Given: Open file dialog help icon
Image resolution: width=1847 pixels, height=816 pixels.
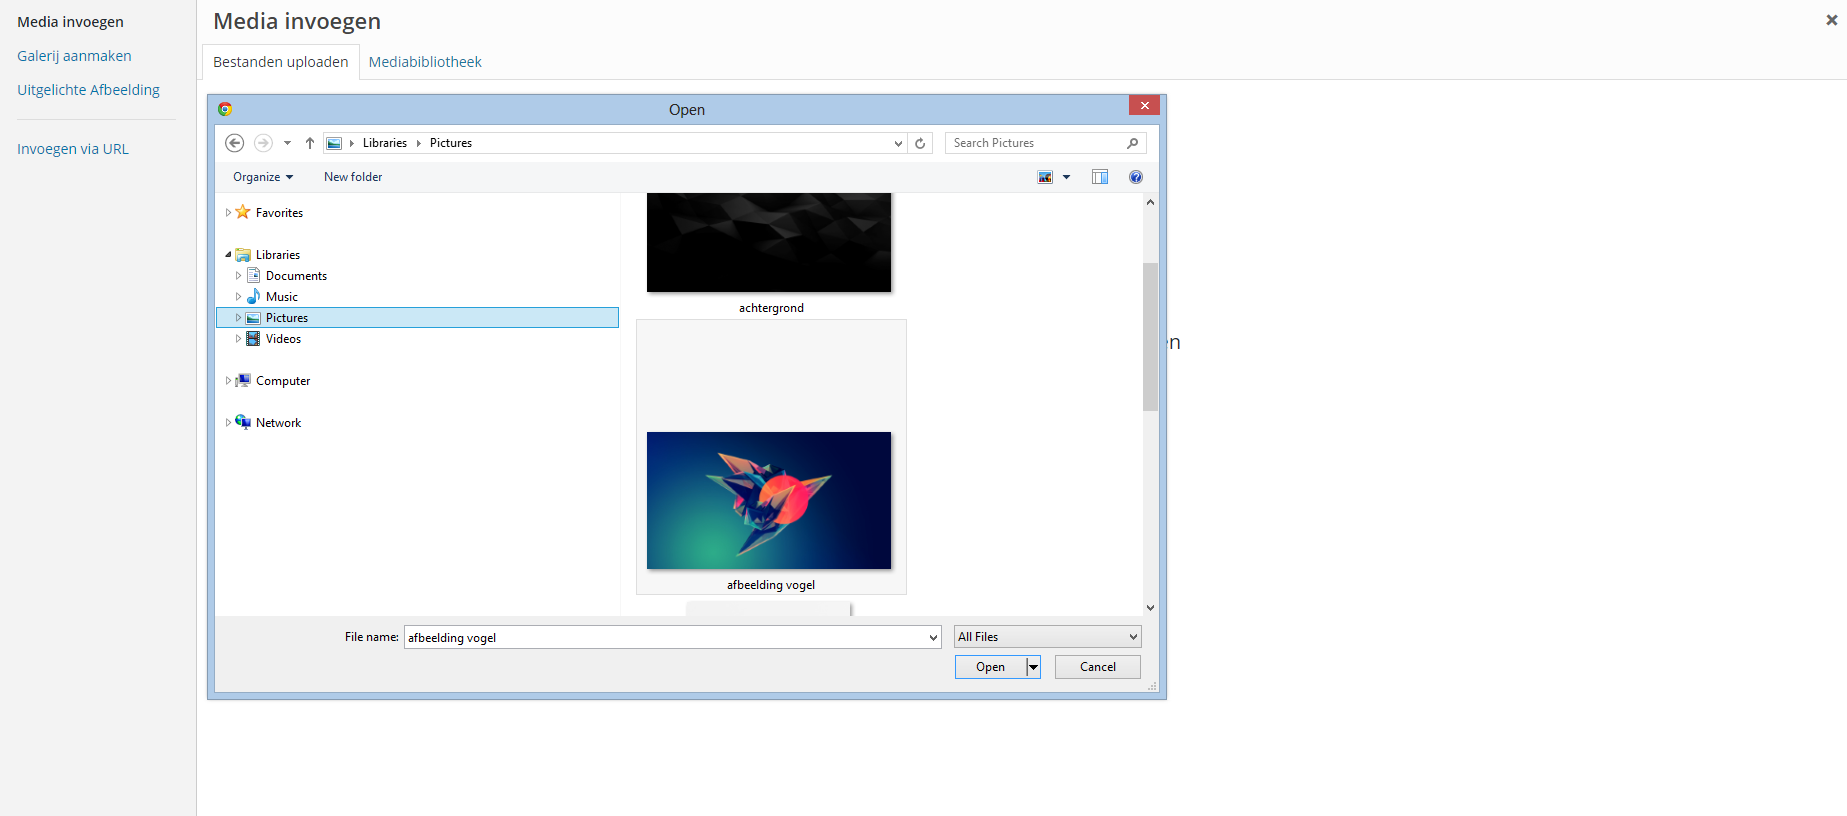Looking at the screenshot, I should click(x=1135, y=177).
